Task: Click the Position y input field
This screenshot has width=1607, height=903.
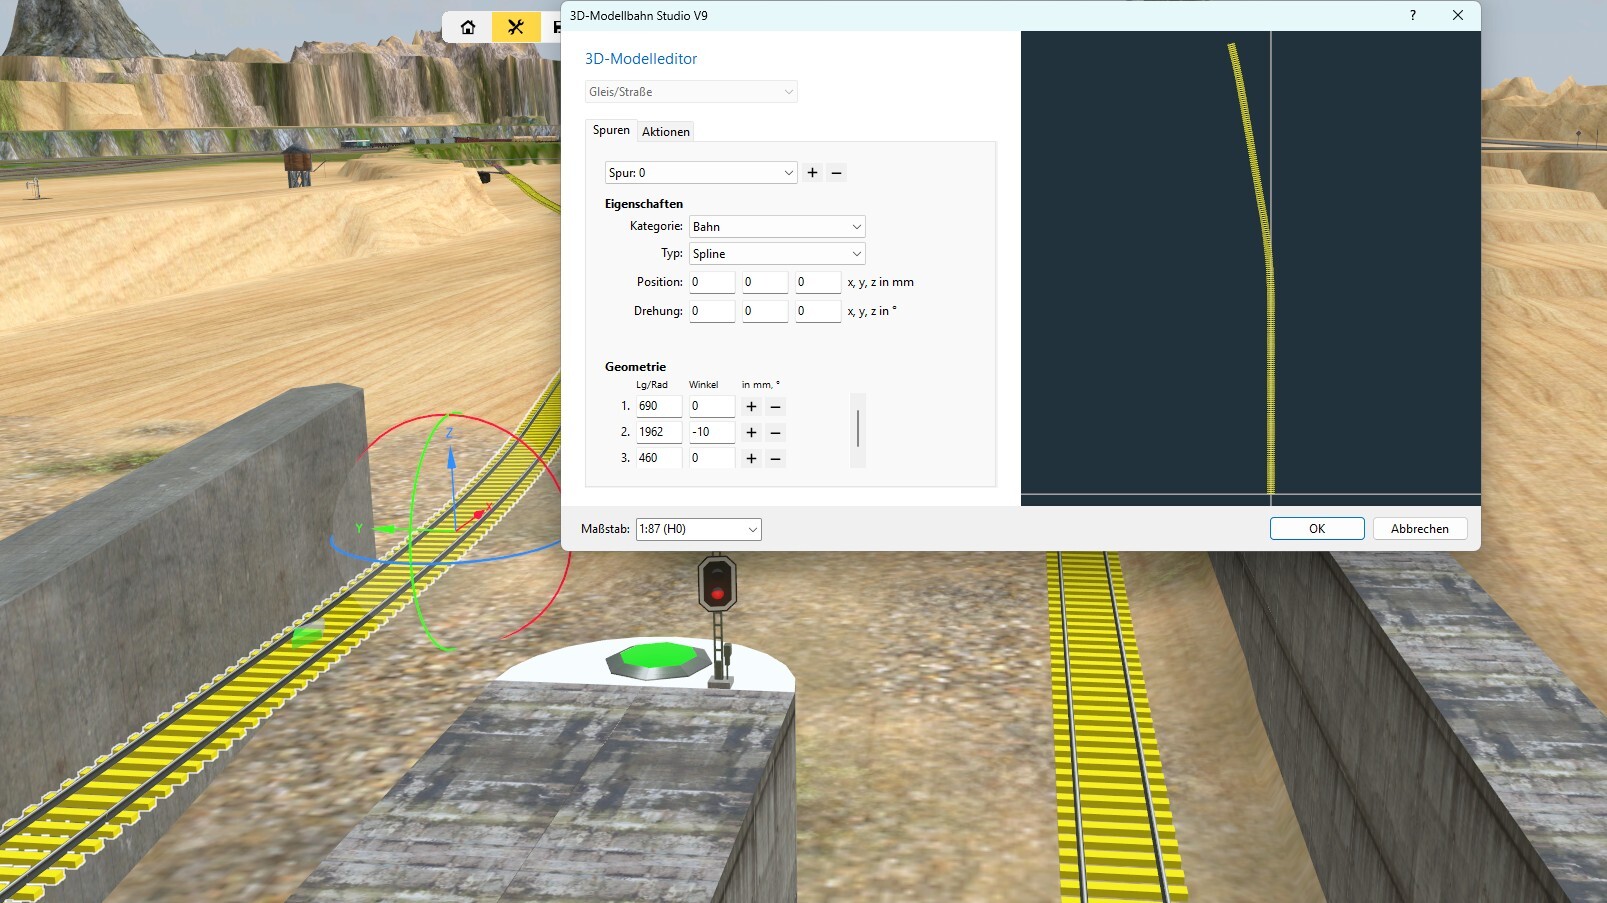Action: pos(765,282)
